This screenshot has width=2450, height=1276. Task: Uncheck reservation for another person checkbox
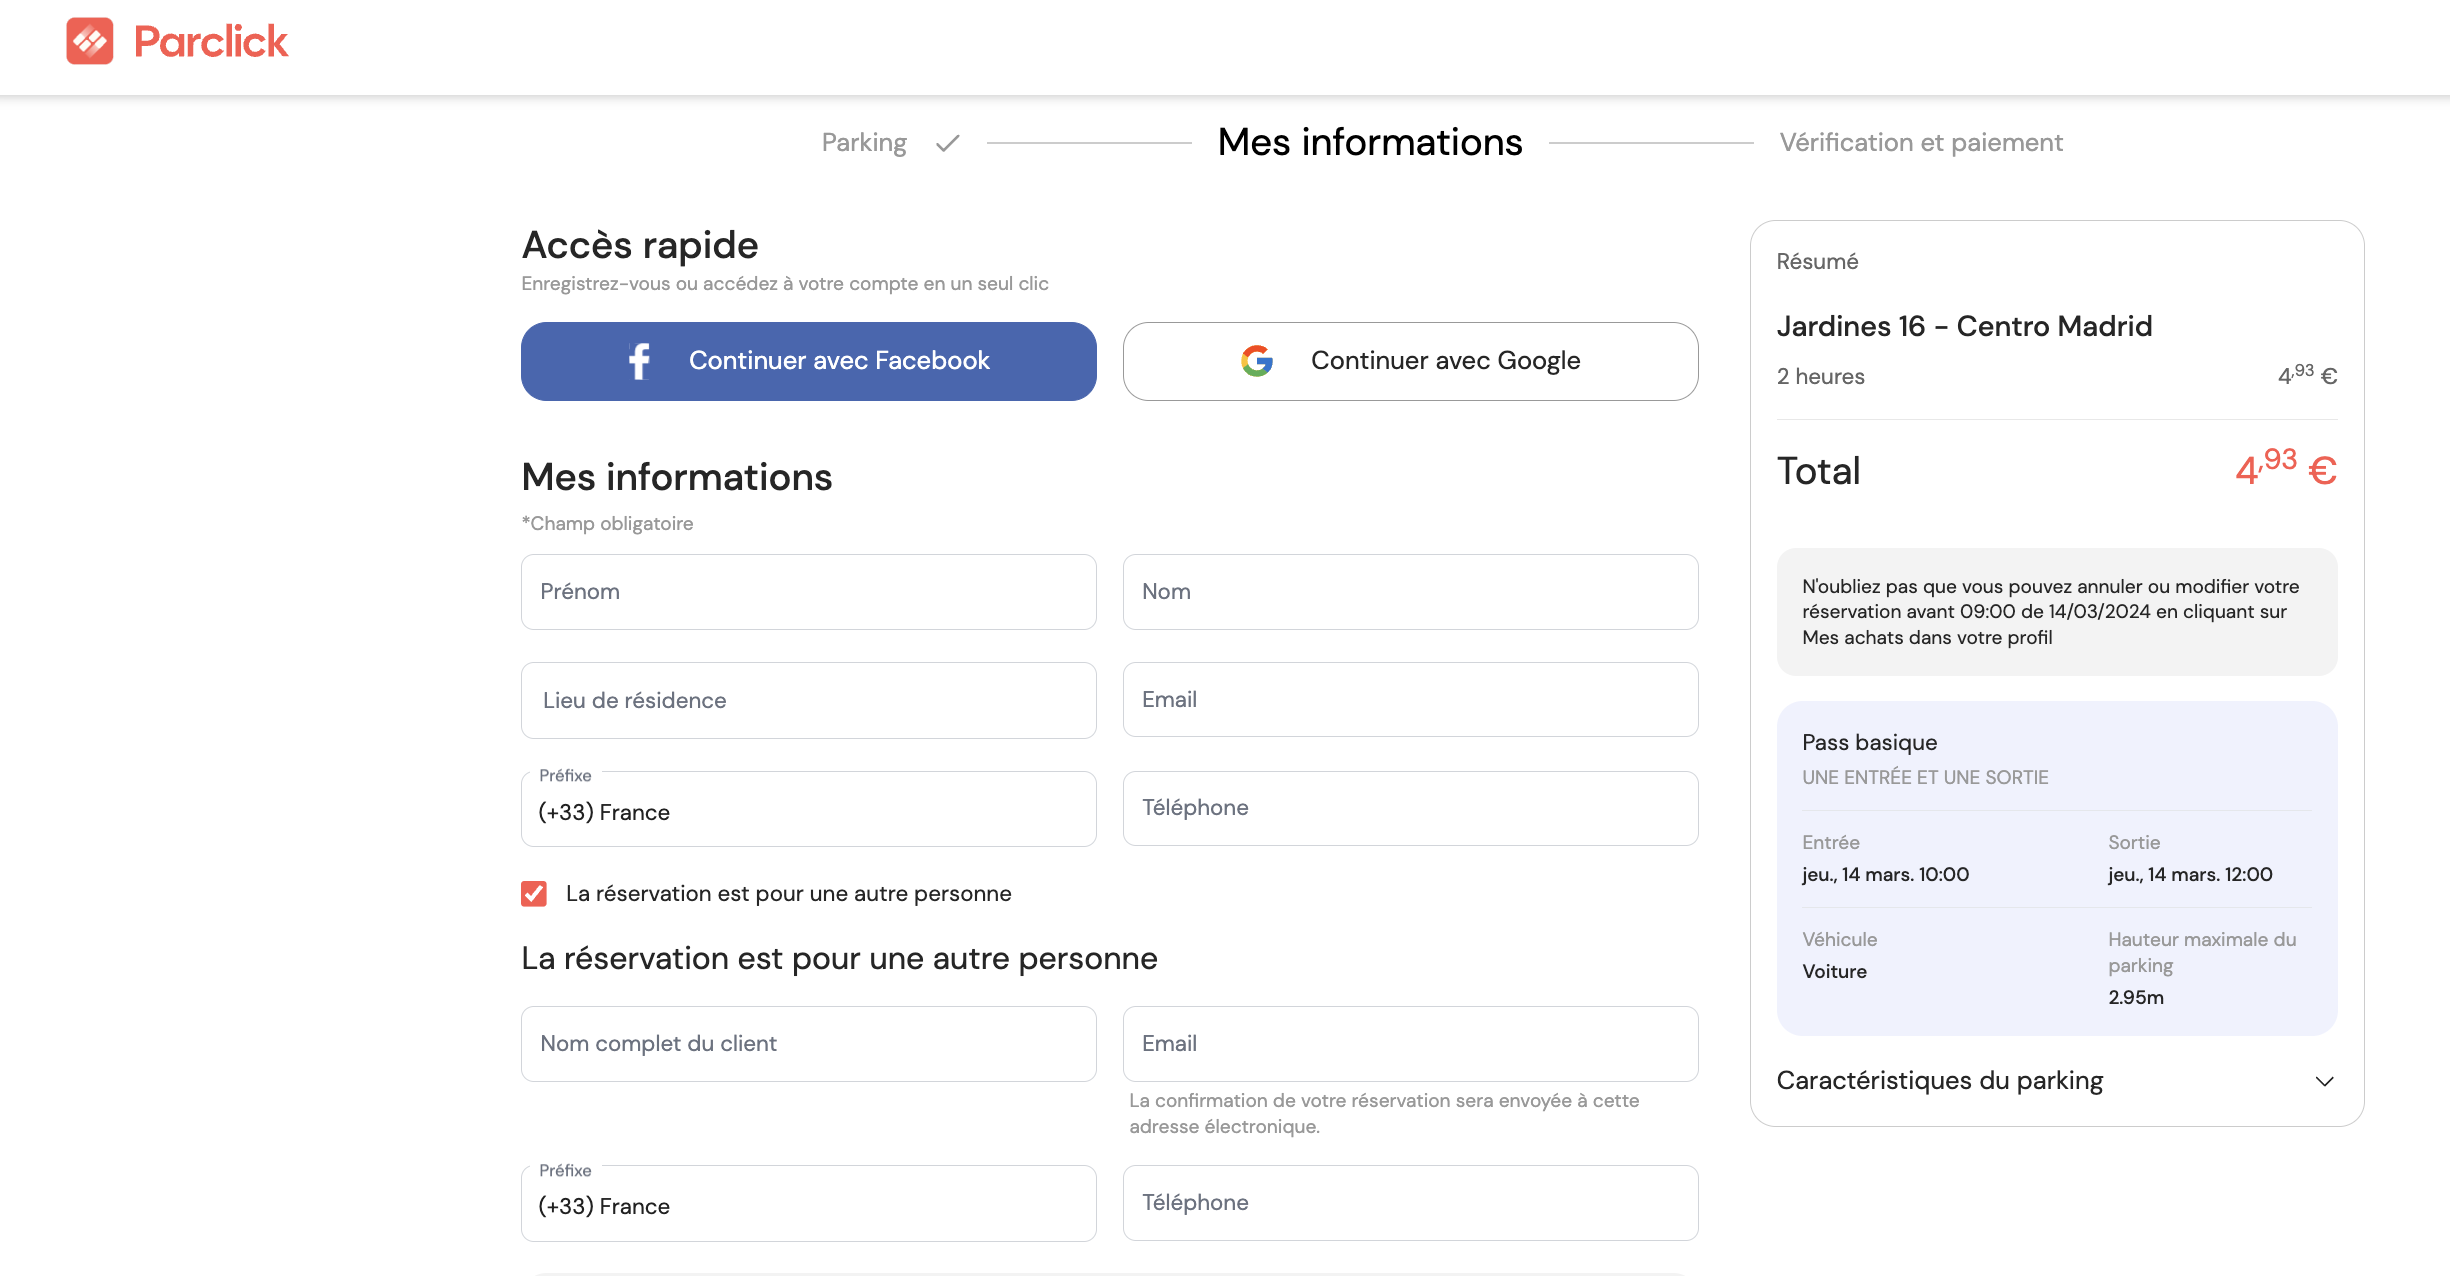pos(534,894)
